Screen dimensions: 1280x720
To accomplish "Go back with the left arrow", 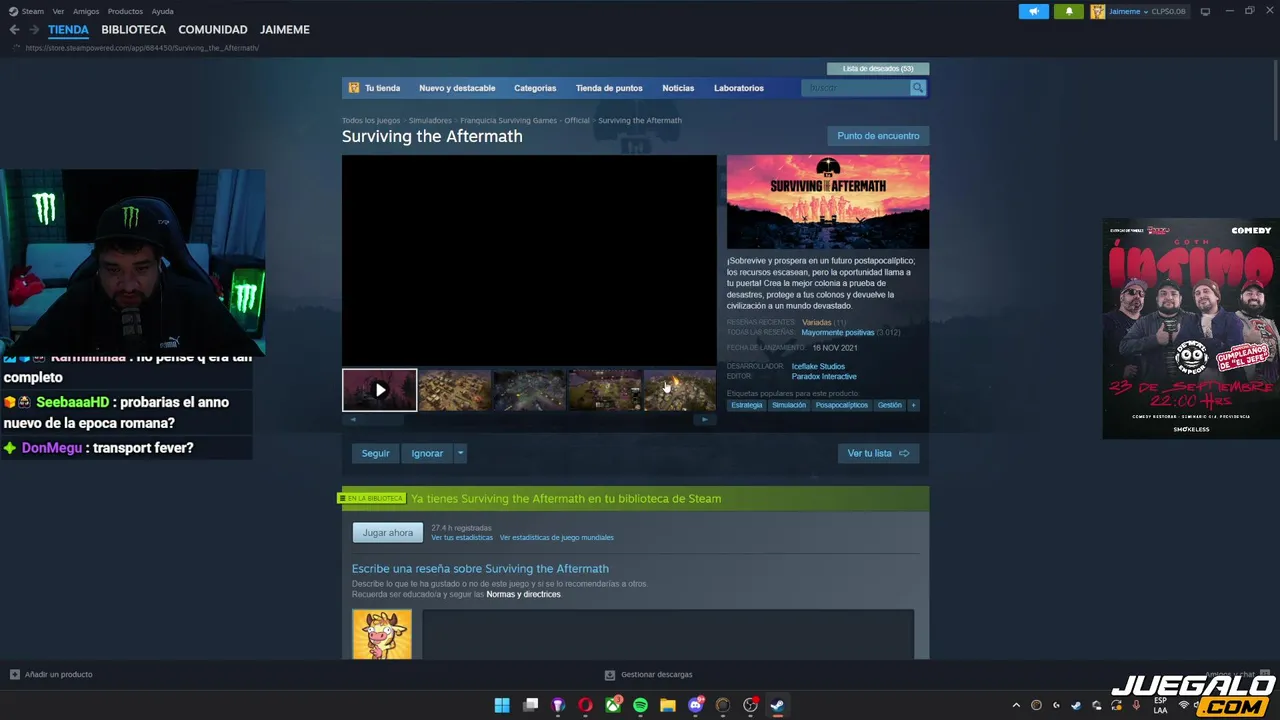I will coord(14,30).
